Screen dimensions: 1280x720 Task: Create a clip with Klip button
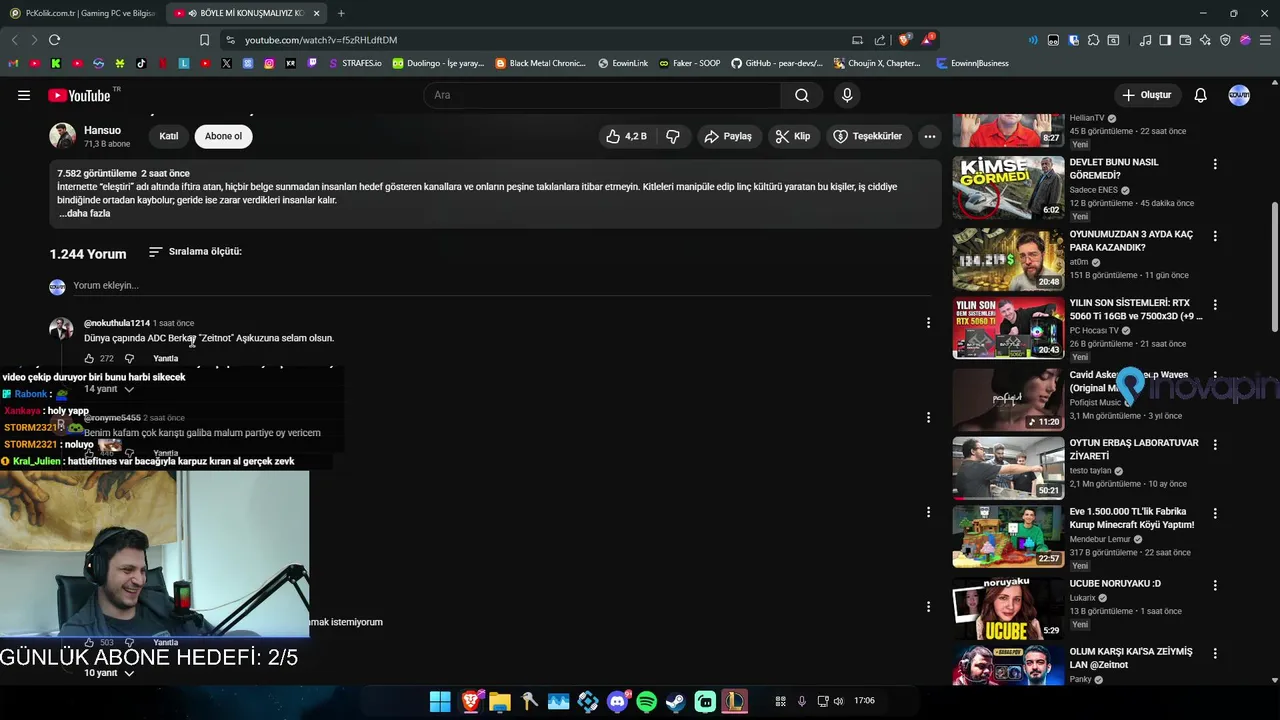(793, 136)
